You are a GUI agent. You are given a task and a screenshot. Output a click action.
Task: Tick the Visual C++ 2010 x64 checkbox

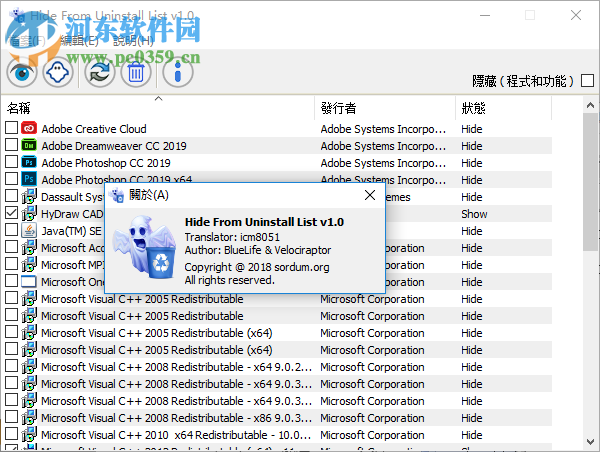pyautogui.click(x=11, y=434)
